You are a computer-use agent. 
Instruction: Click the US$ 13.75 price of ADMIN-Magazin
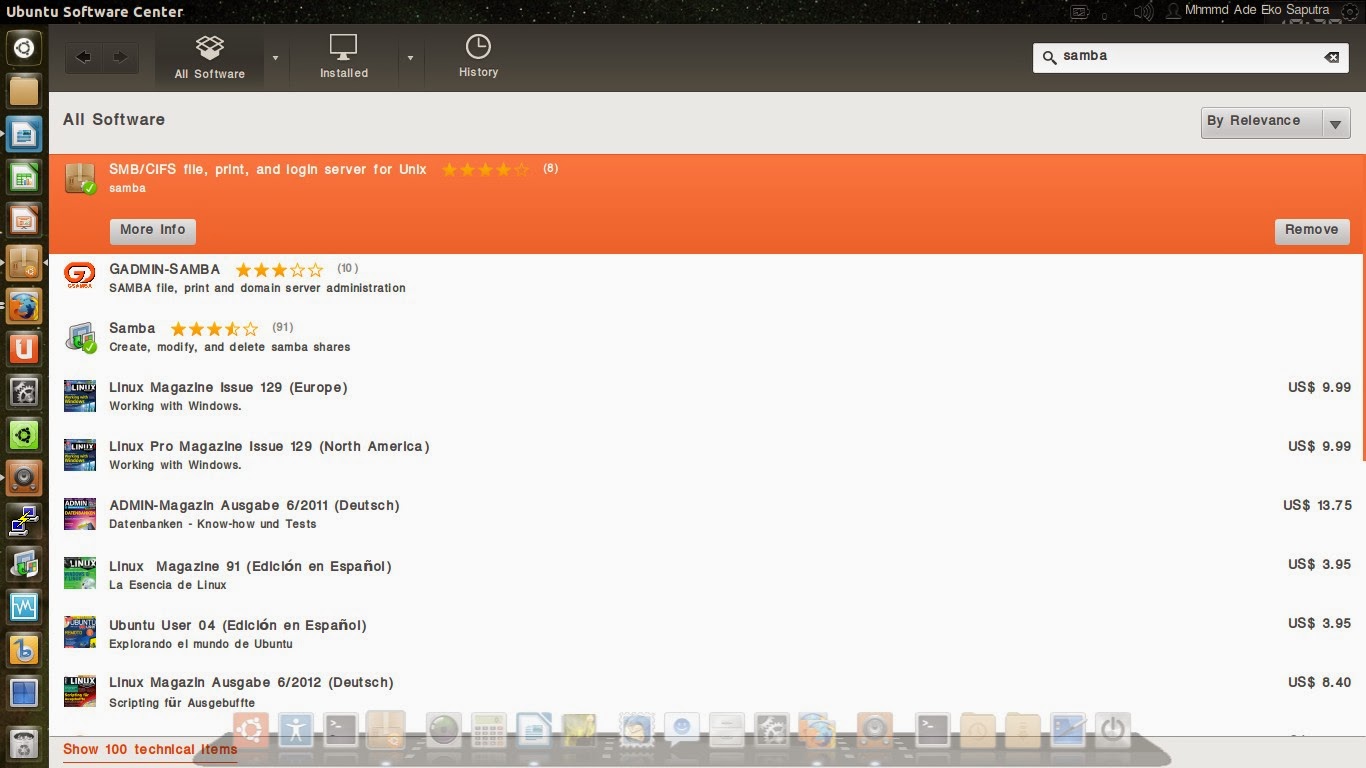[x=1317, y=505]
